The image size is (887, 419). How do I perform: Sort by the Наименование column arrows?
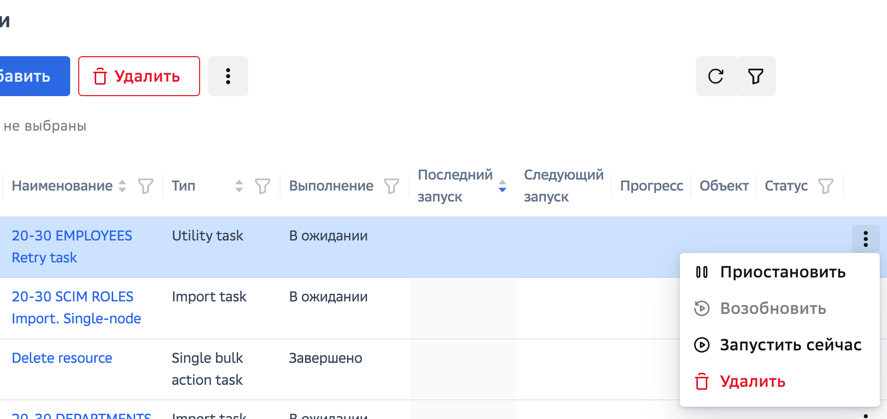point(122,186)
